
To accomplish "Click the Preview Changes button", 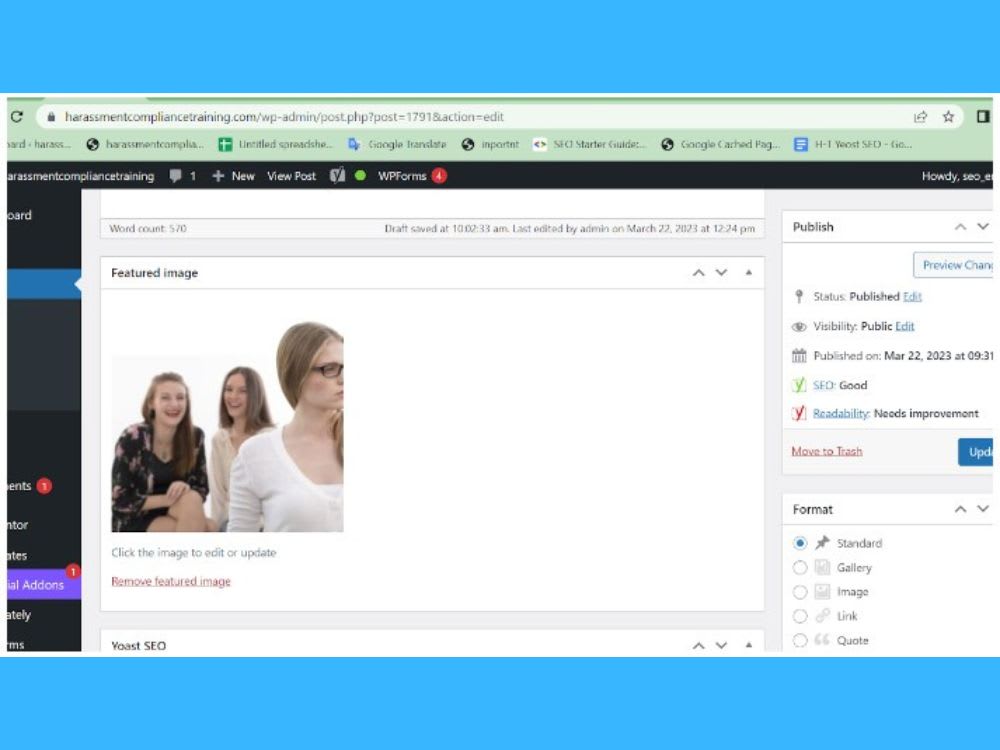I will [x=953, y=265].
